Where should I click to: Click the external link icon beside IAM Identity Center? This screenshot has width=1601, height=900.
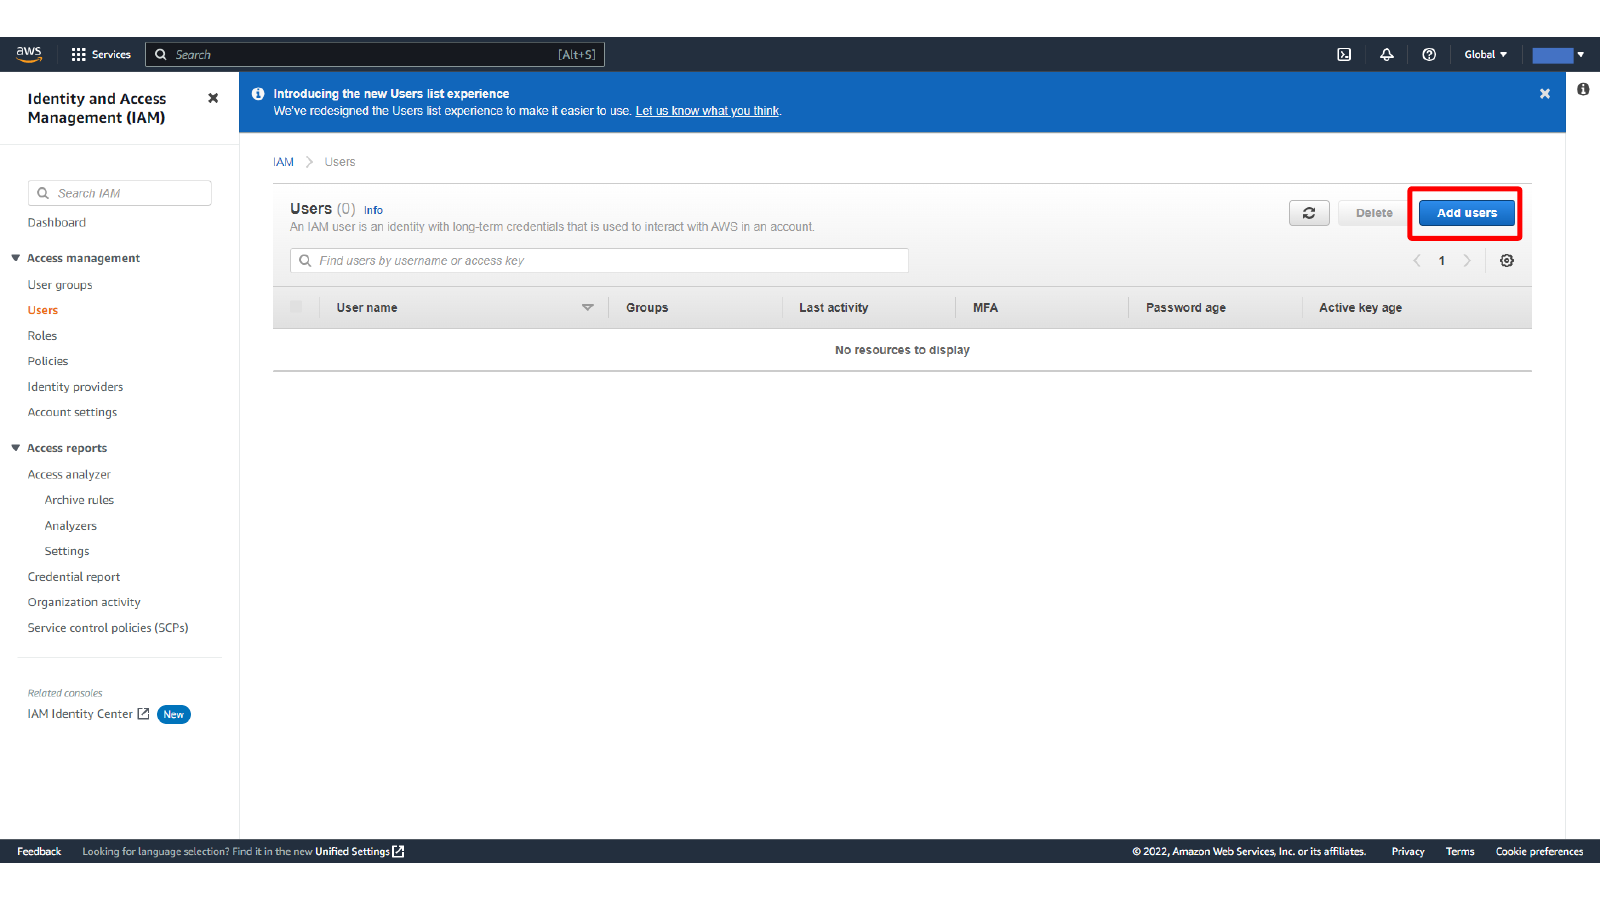pos(143,714)
